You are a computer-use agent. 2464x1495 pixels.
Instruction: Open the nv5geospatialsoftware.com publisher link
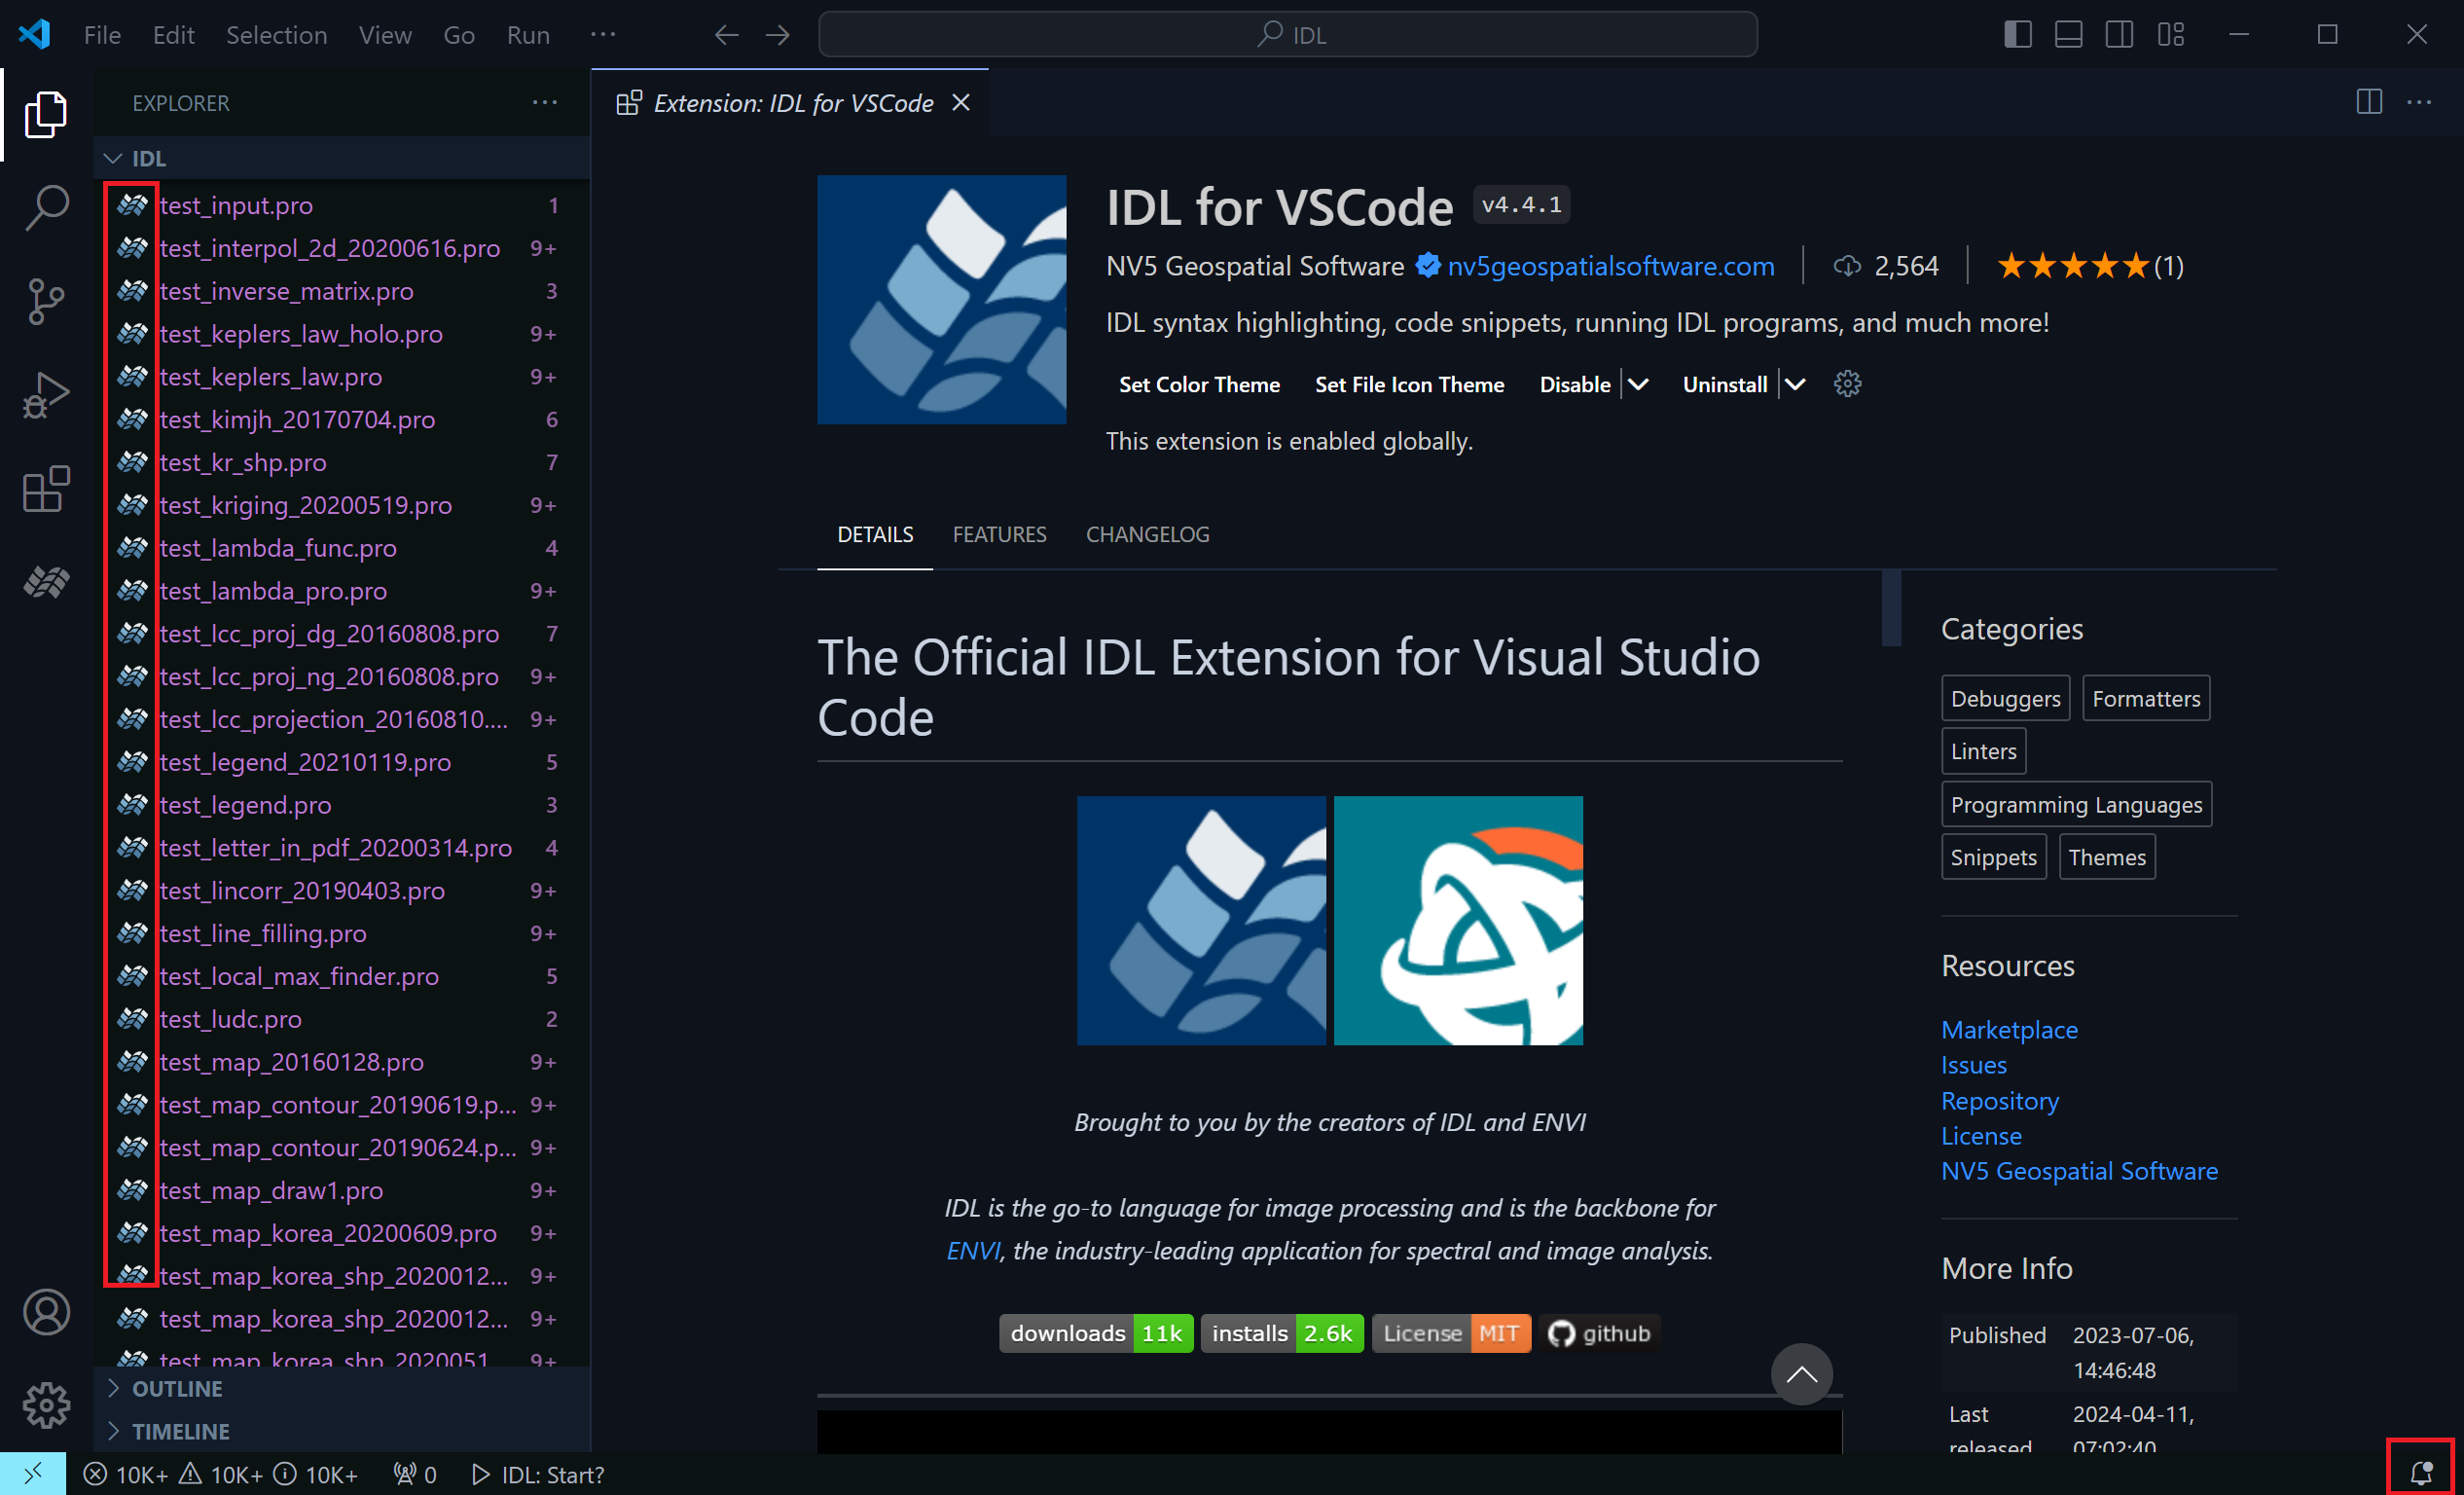(x=1610, y=266)
